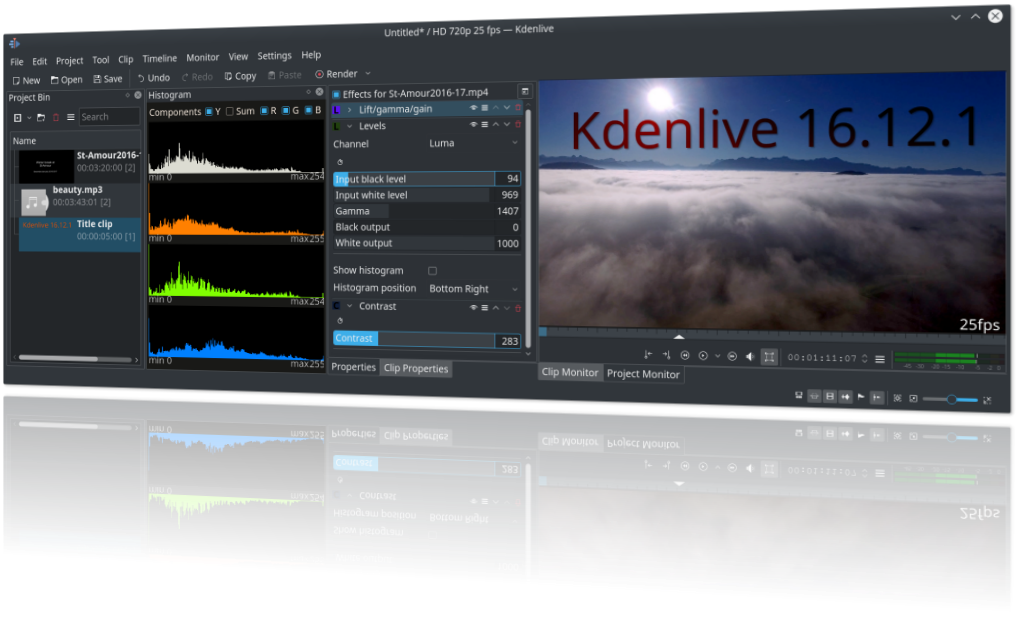Mute audio with the monitor volume icon
Viewport: 1019px width, 630px height.
[750, 354]
